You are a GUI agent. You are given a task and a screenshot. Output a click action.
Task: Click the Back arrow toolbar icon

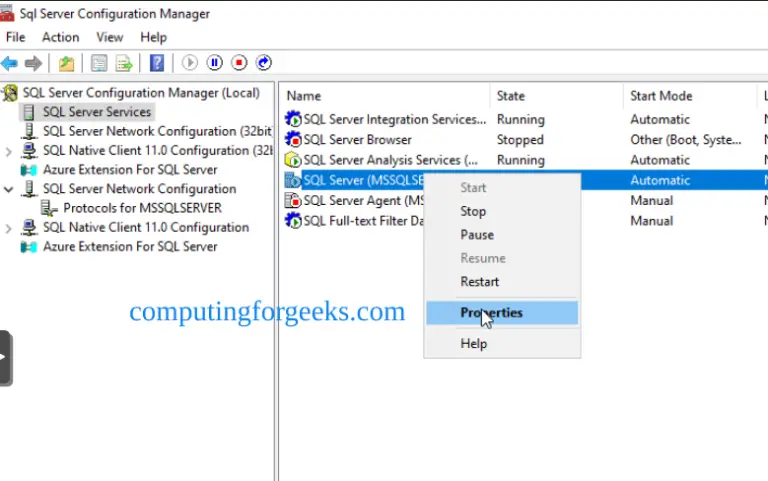(10, 63)
